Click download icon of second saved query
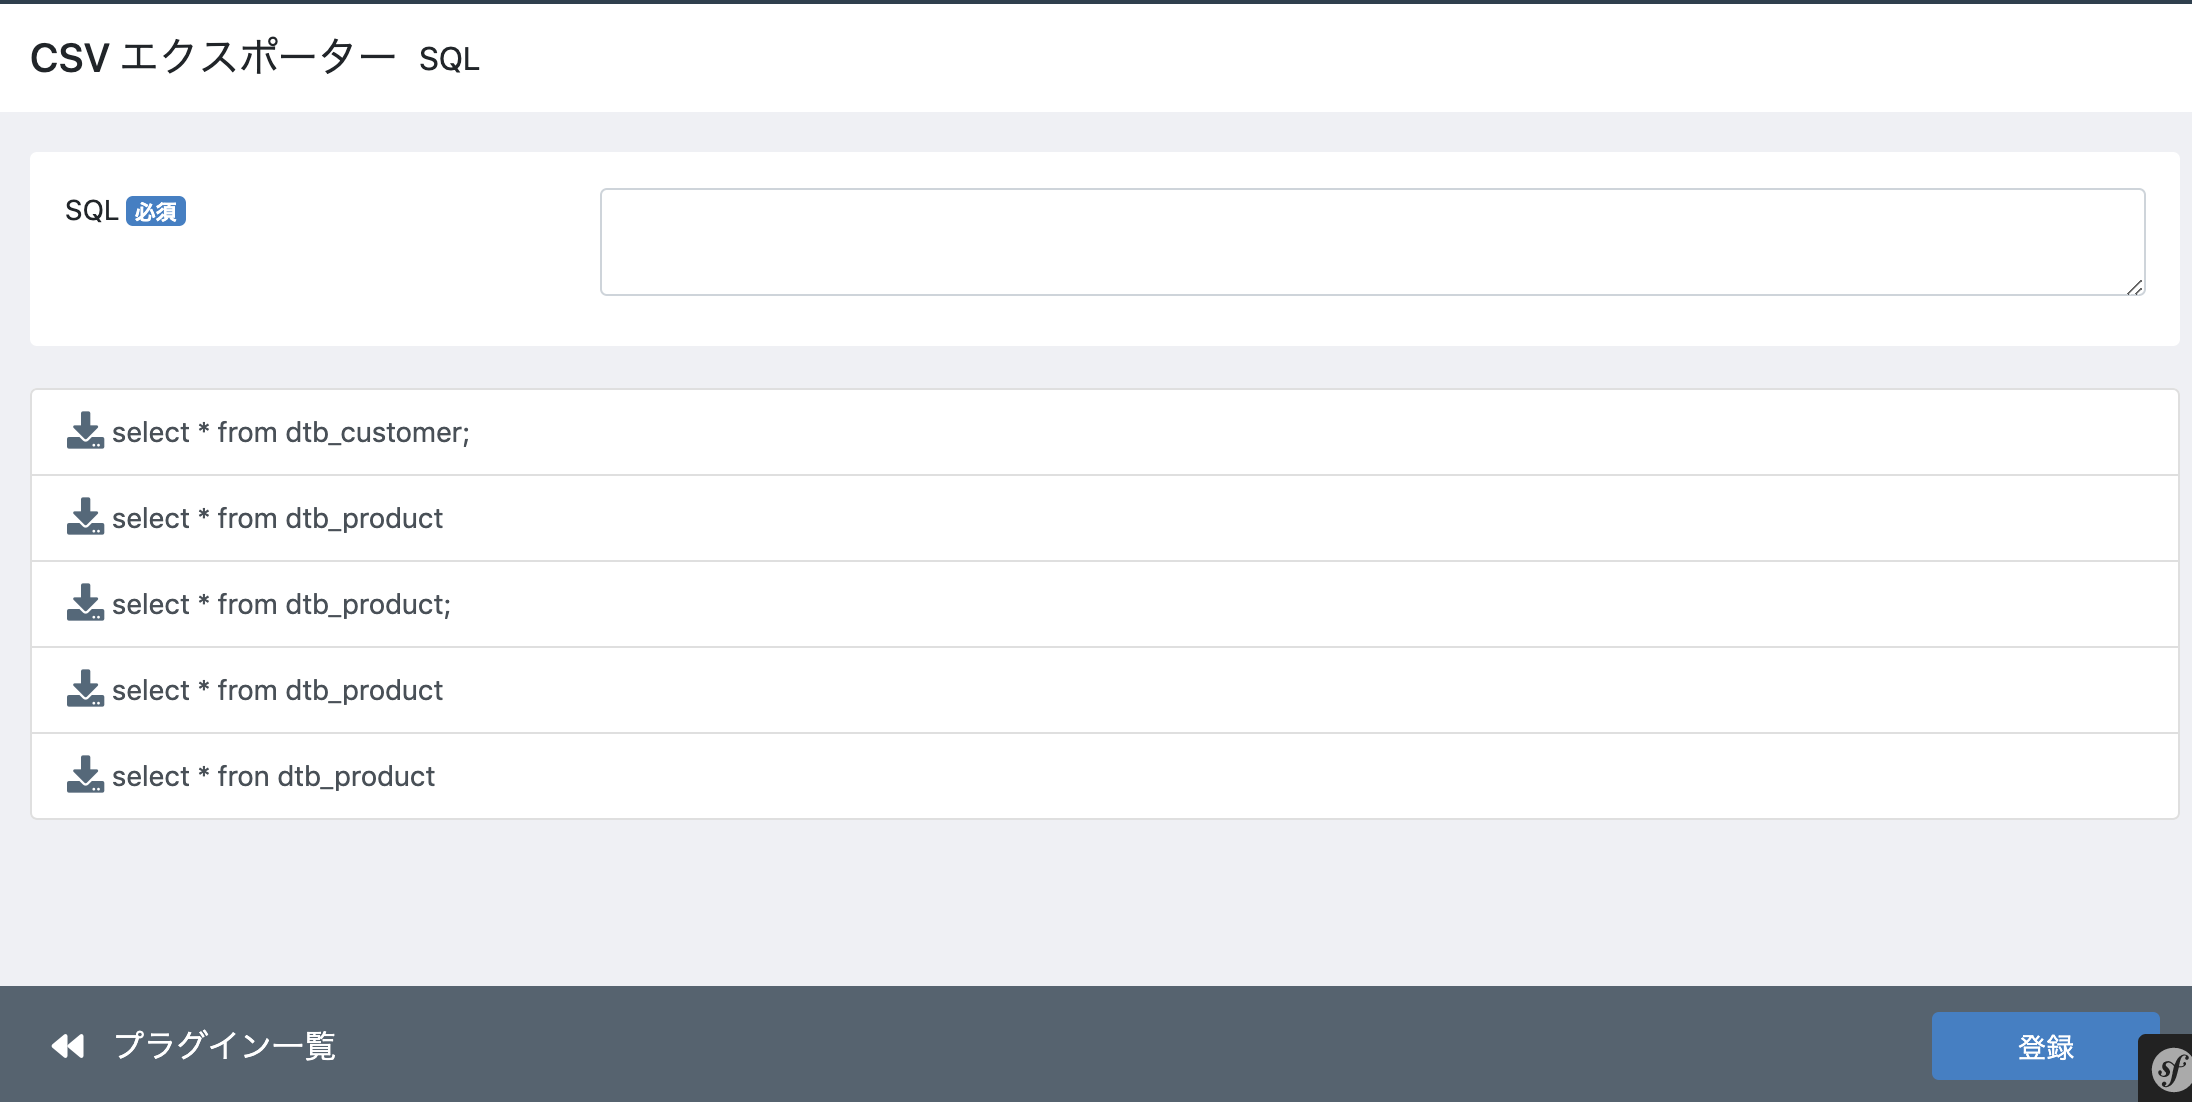 [85, 517]
